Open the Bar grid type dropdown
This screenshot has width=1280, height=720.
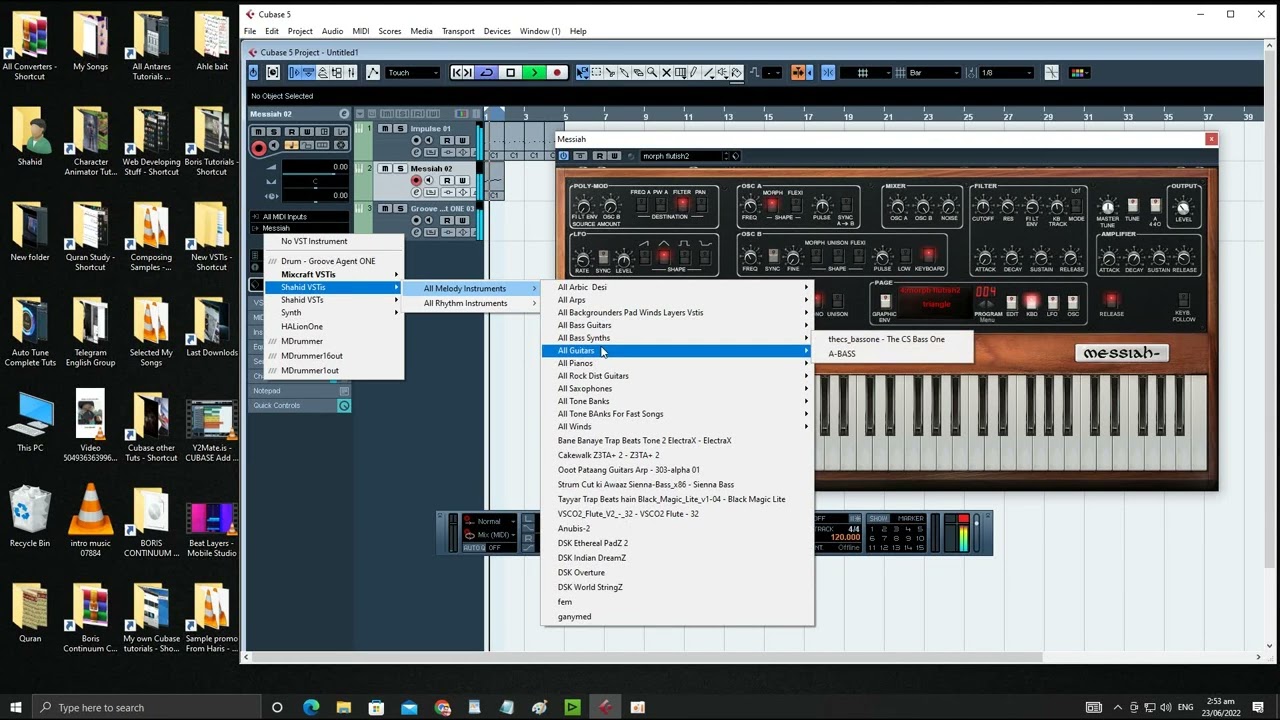click(x=934, y=73)
